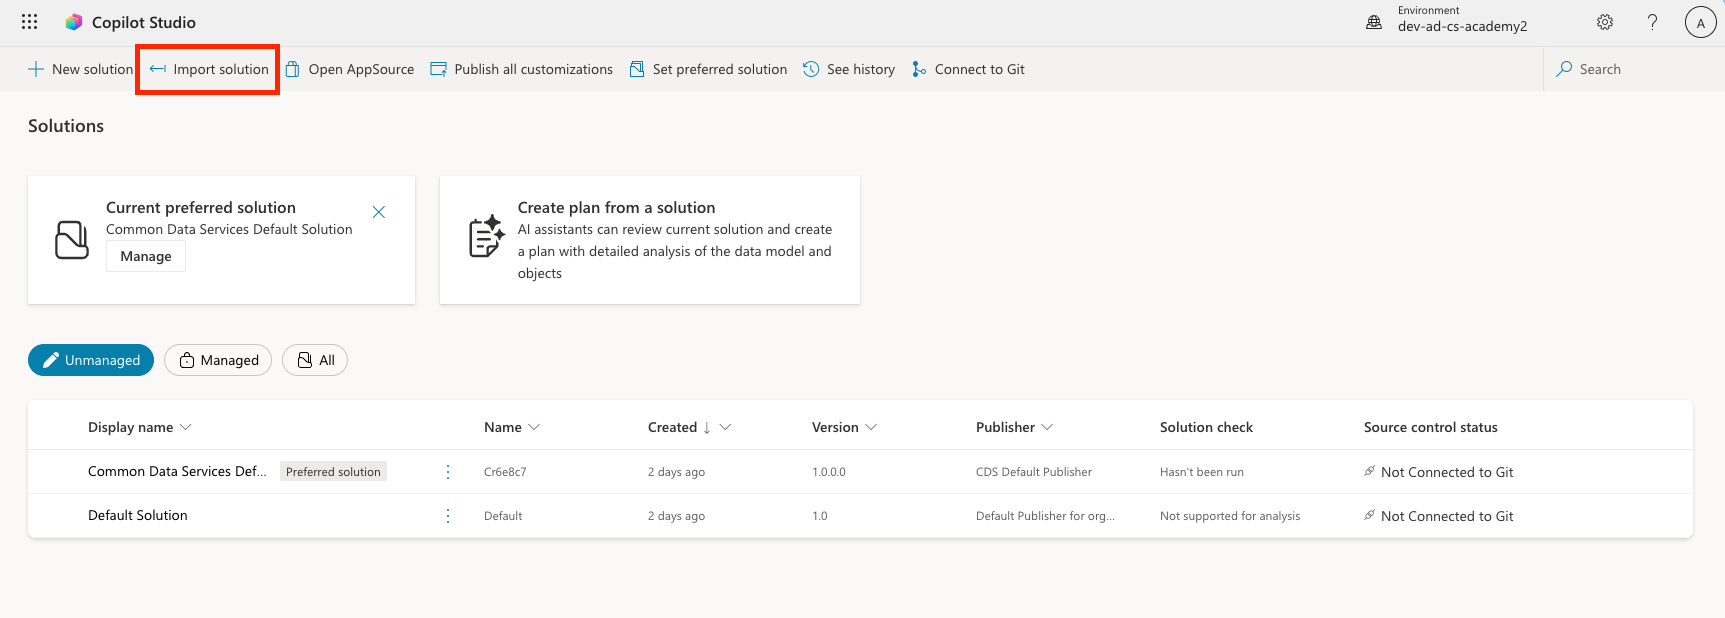Click the Source control status column header

[1431, 427]
